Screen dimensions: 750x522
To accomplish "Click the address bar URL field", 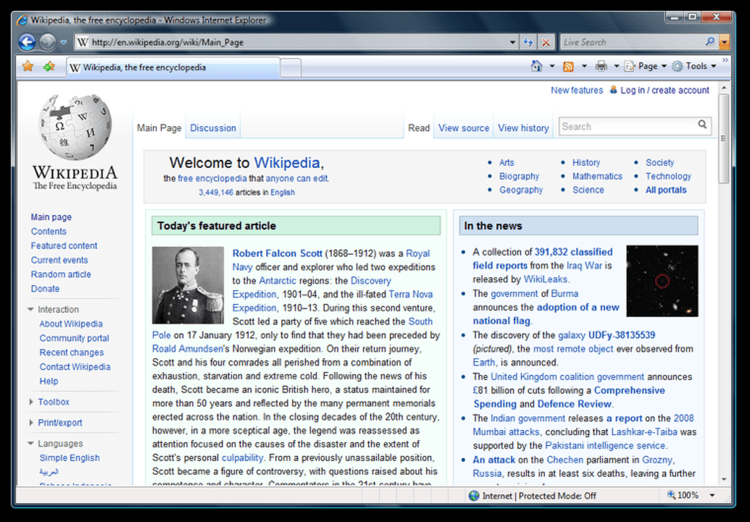I will click(297, 42).
